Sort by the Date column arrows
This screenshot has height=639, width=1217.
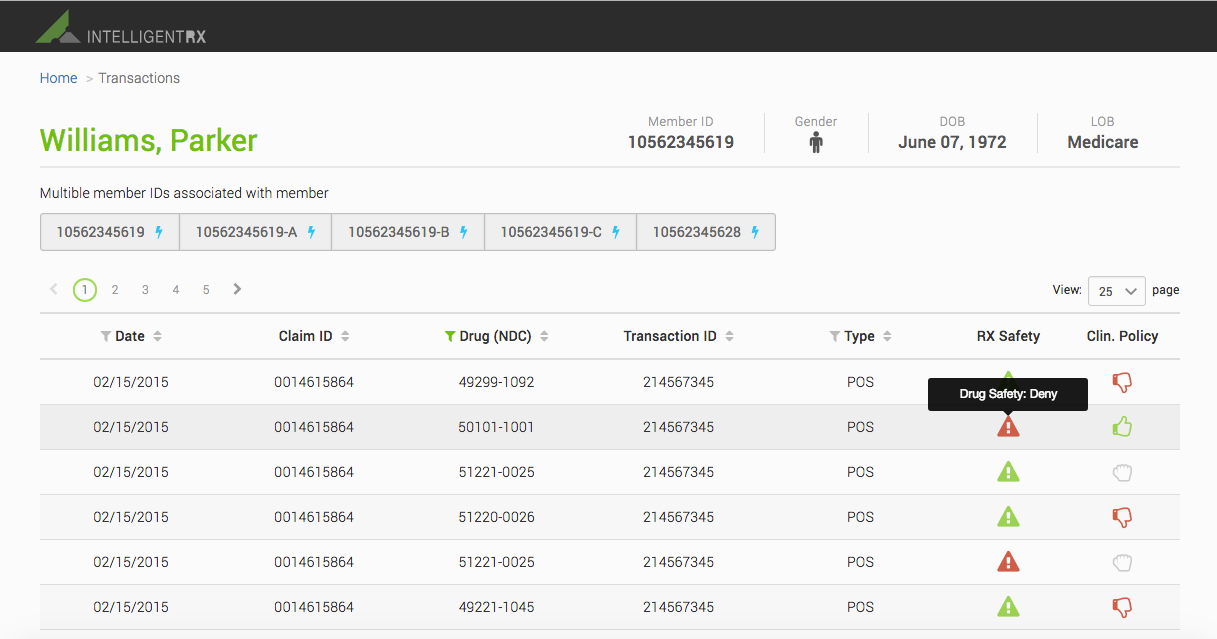pyautogui.click(x=158, y=337)
